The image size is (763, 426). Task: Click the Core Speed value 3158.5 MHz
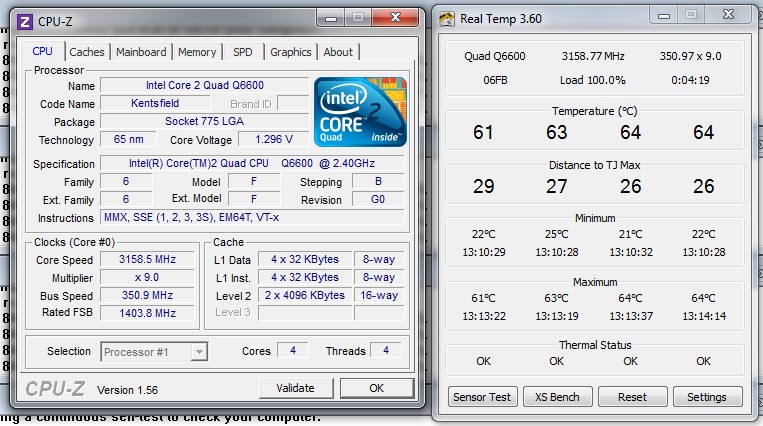[147, 259]
